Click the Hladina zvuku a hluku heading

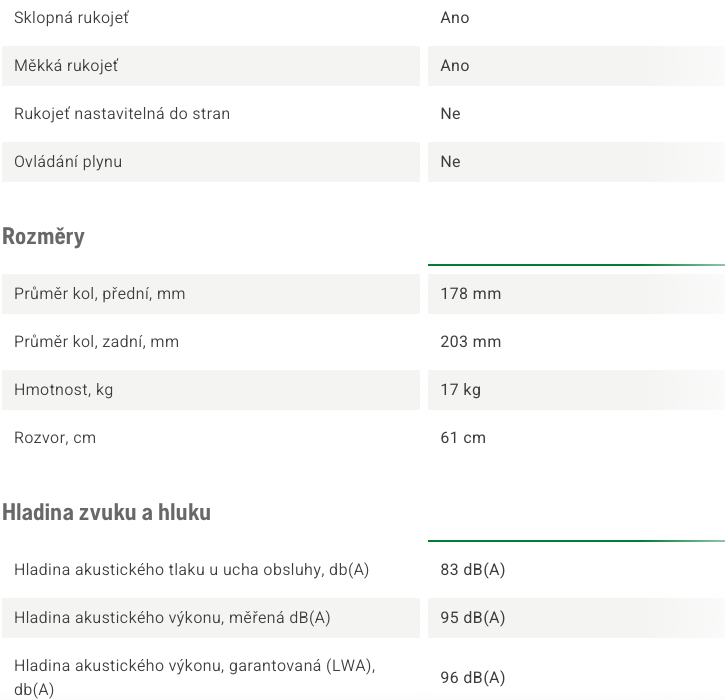(106, 512)
